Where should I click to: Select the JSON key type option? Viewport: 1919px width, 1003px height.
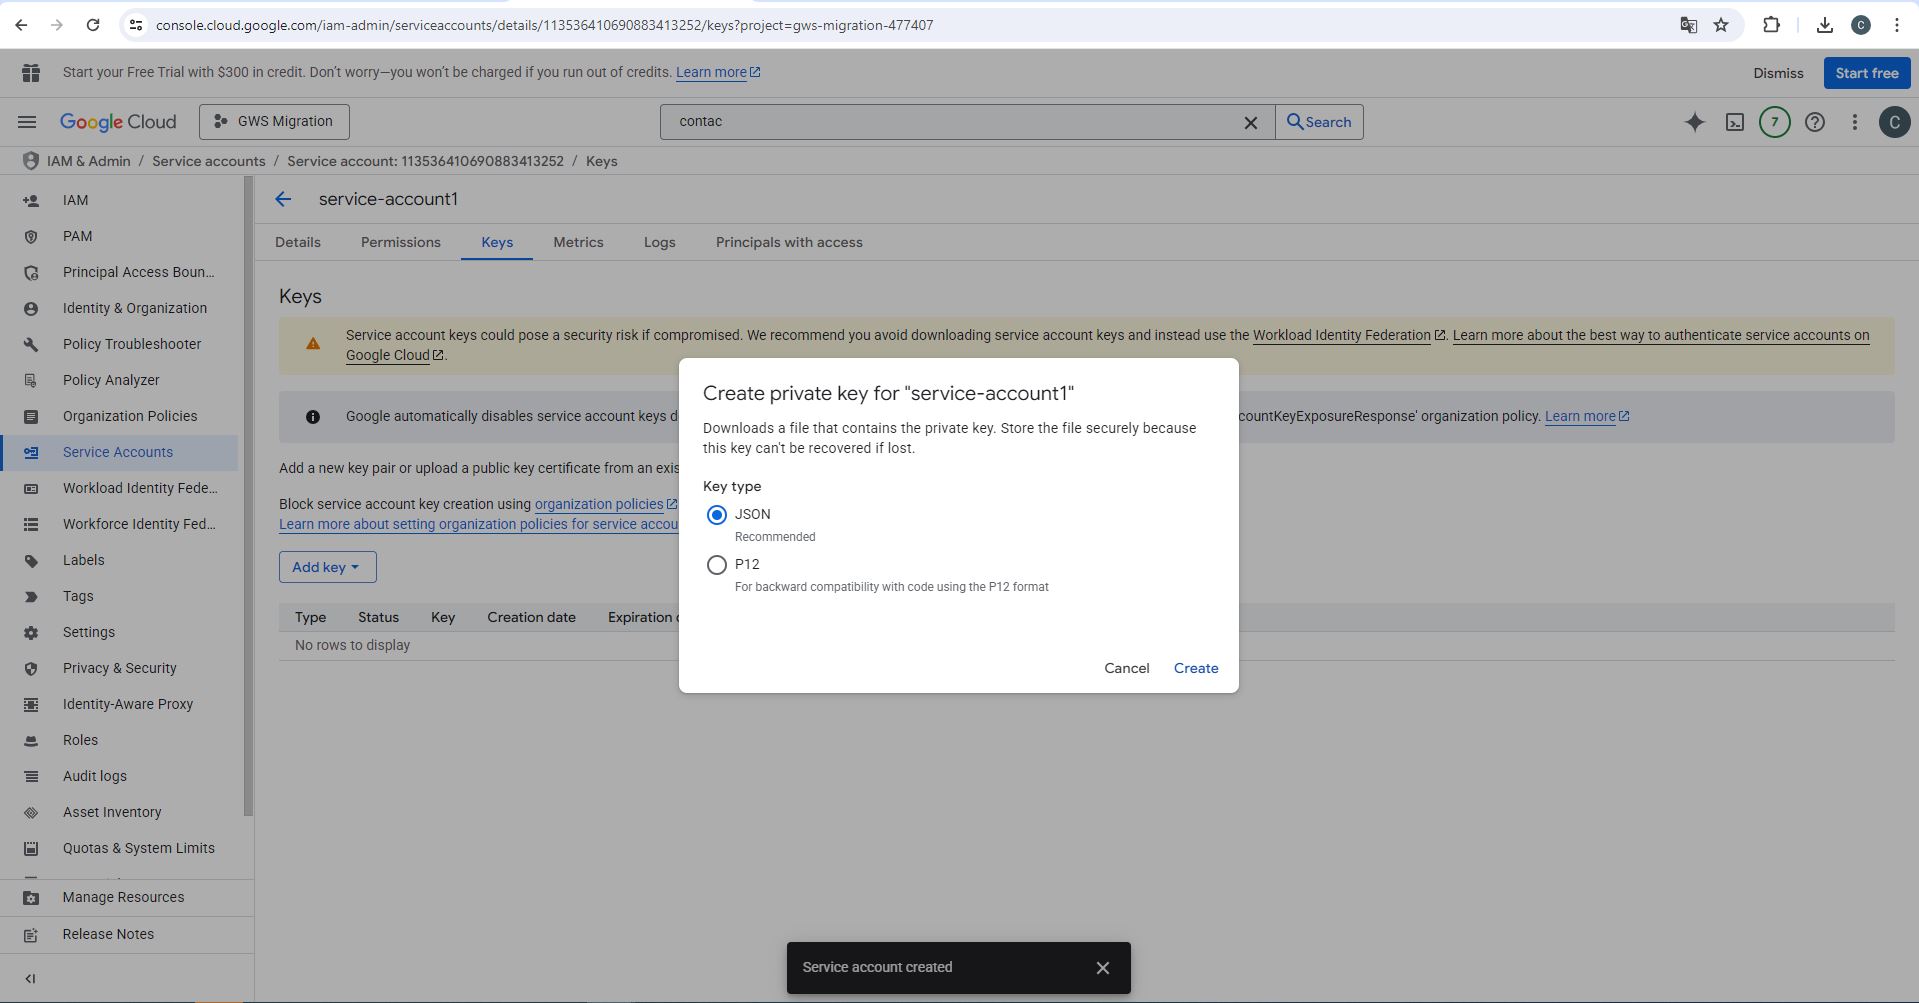click(x=716, y=515)
